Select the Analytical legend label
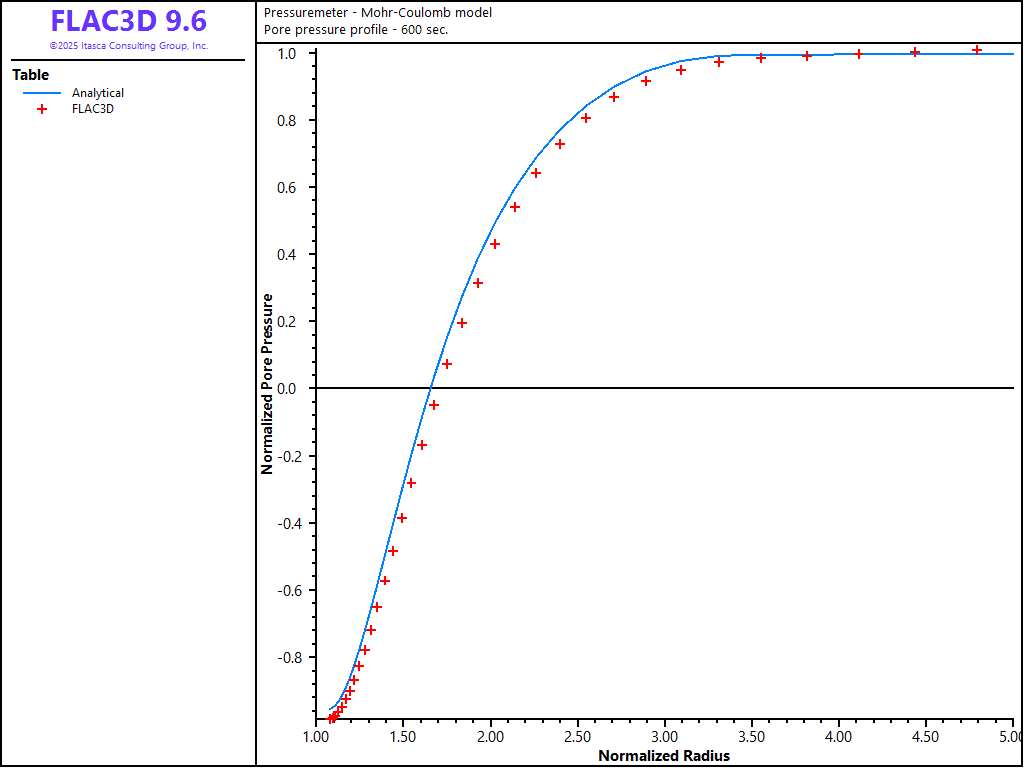The width and height of the screenshot is (1024, 768). point(98,93)
